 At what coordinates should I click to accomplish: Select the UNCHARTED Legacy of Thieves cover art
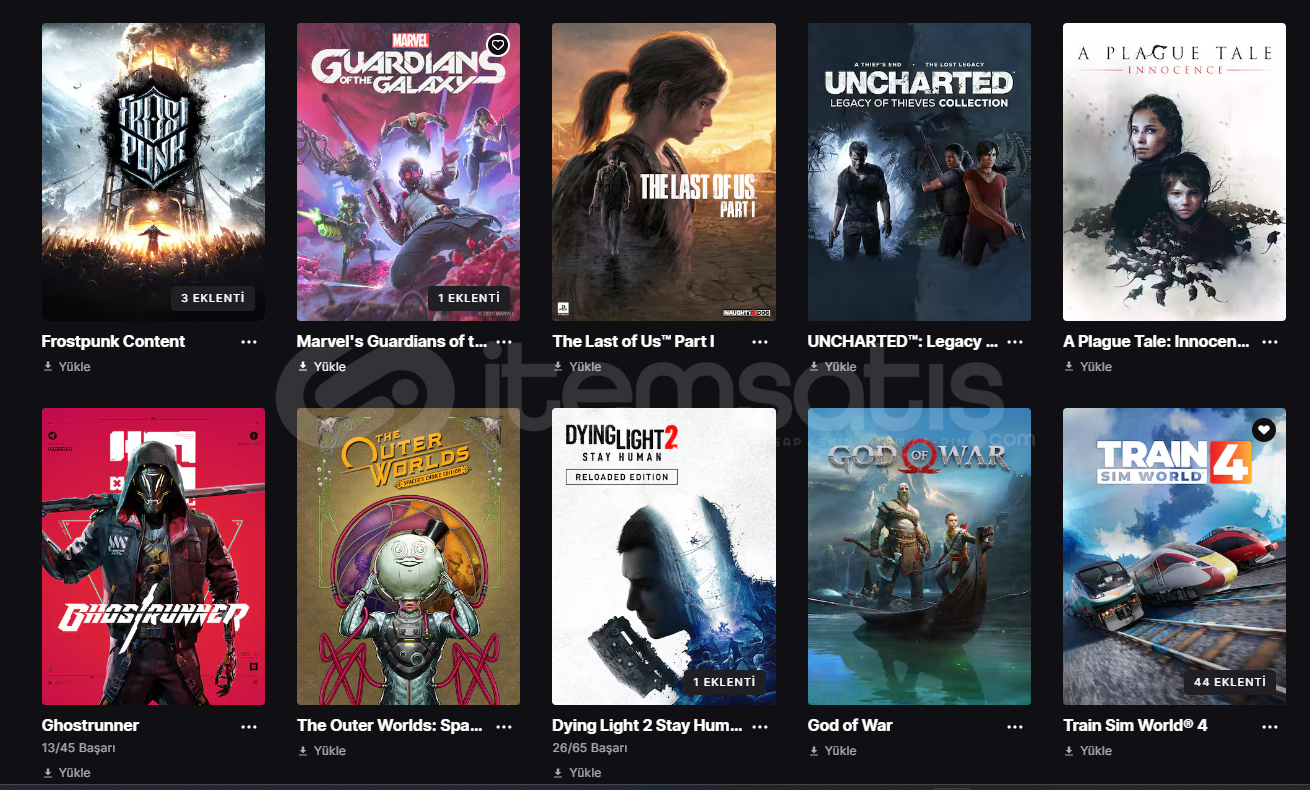(x=919, y=172)
